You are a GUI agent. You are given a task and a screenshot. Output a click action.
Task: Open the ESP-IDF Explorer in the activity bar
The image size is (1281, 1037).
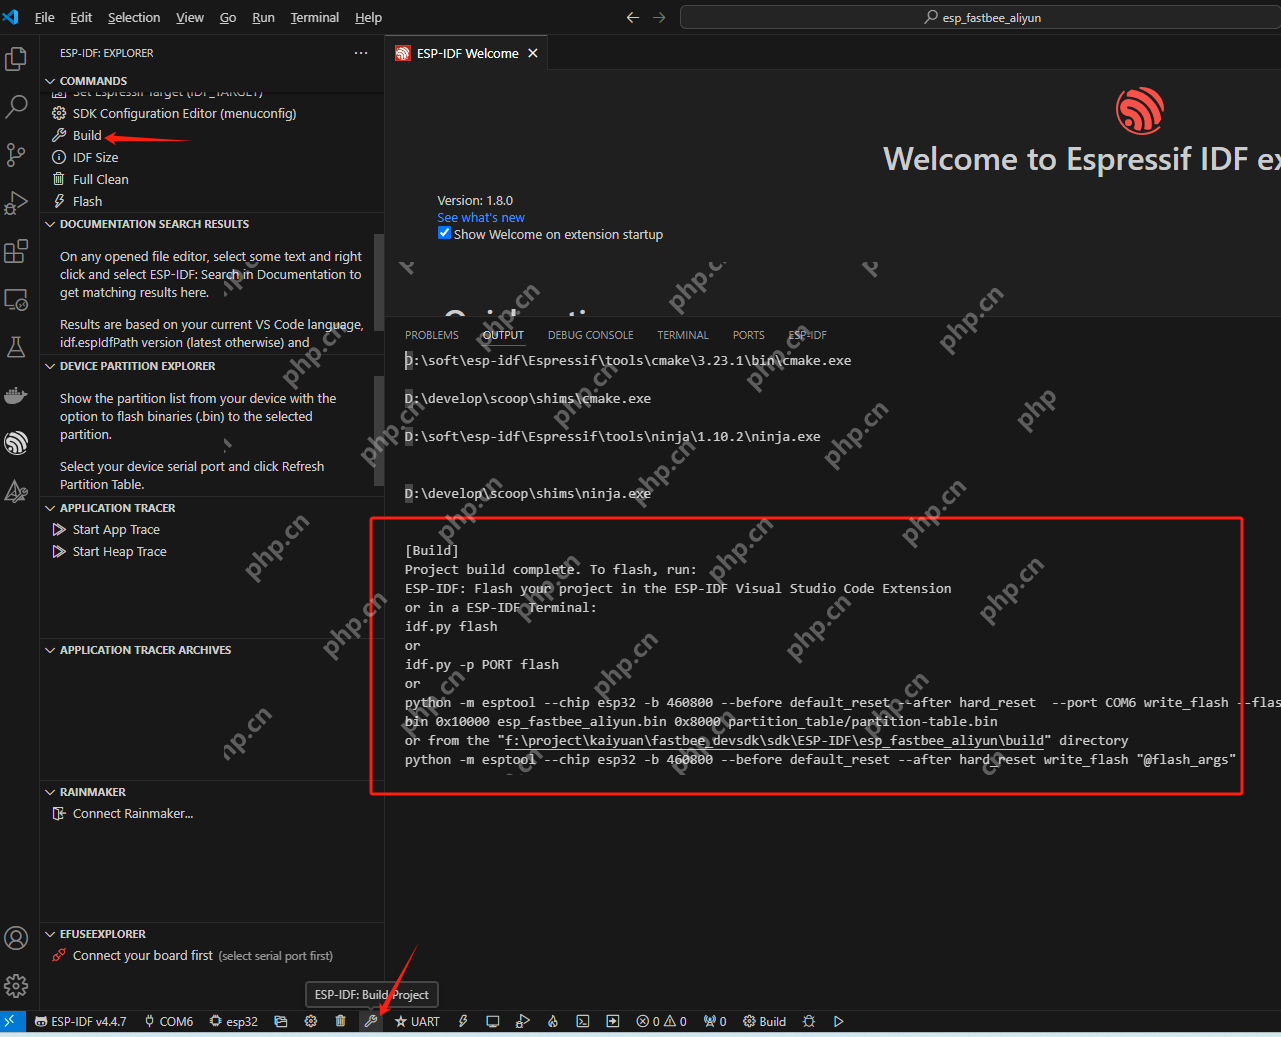[16, 443]
